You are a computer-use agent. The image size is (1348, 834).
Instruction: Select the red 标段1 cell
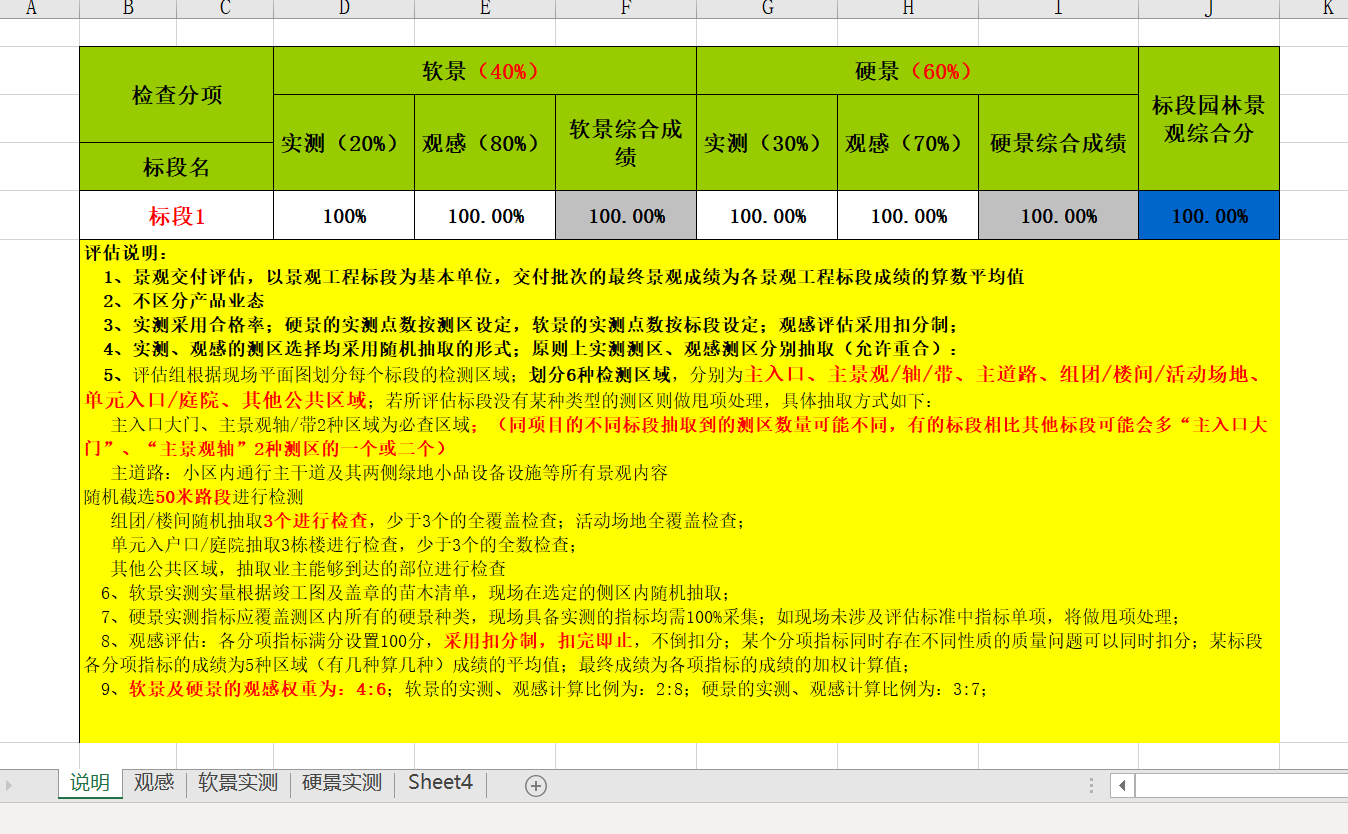(x=177, y=216)
